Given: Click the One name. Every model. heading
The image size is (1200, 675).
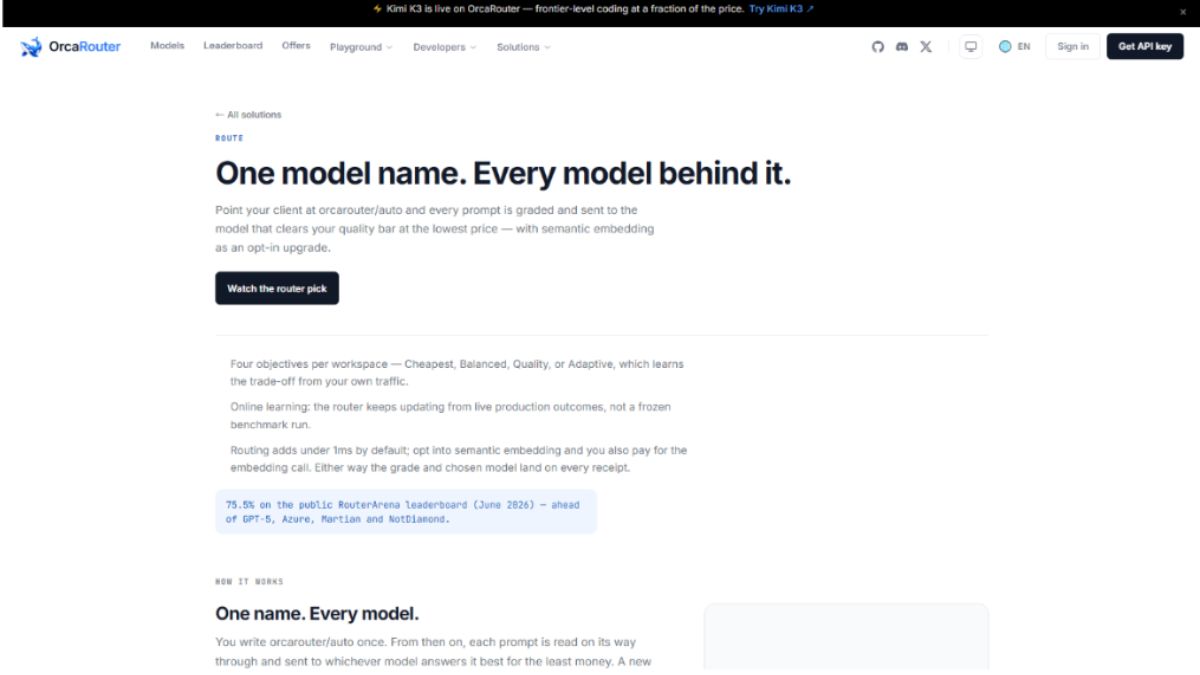Looking at the screenshot, I should coord(317,613).
